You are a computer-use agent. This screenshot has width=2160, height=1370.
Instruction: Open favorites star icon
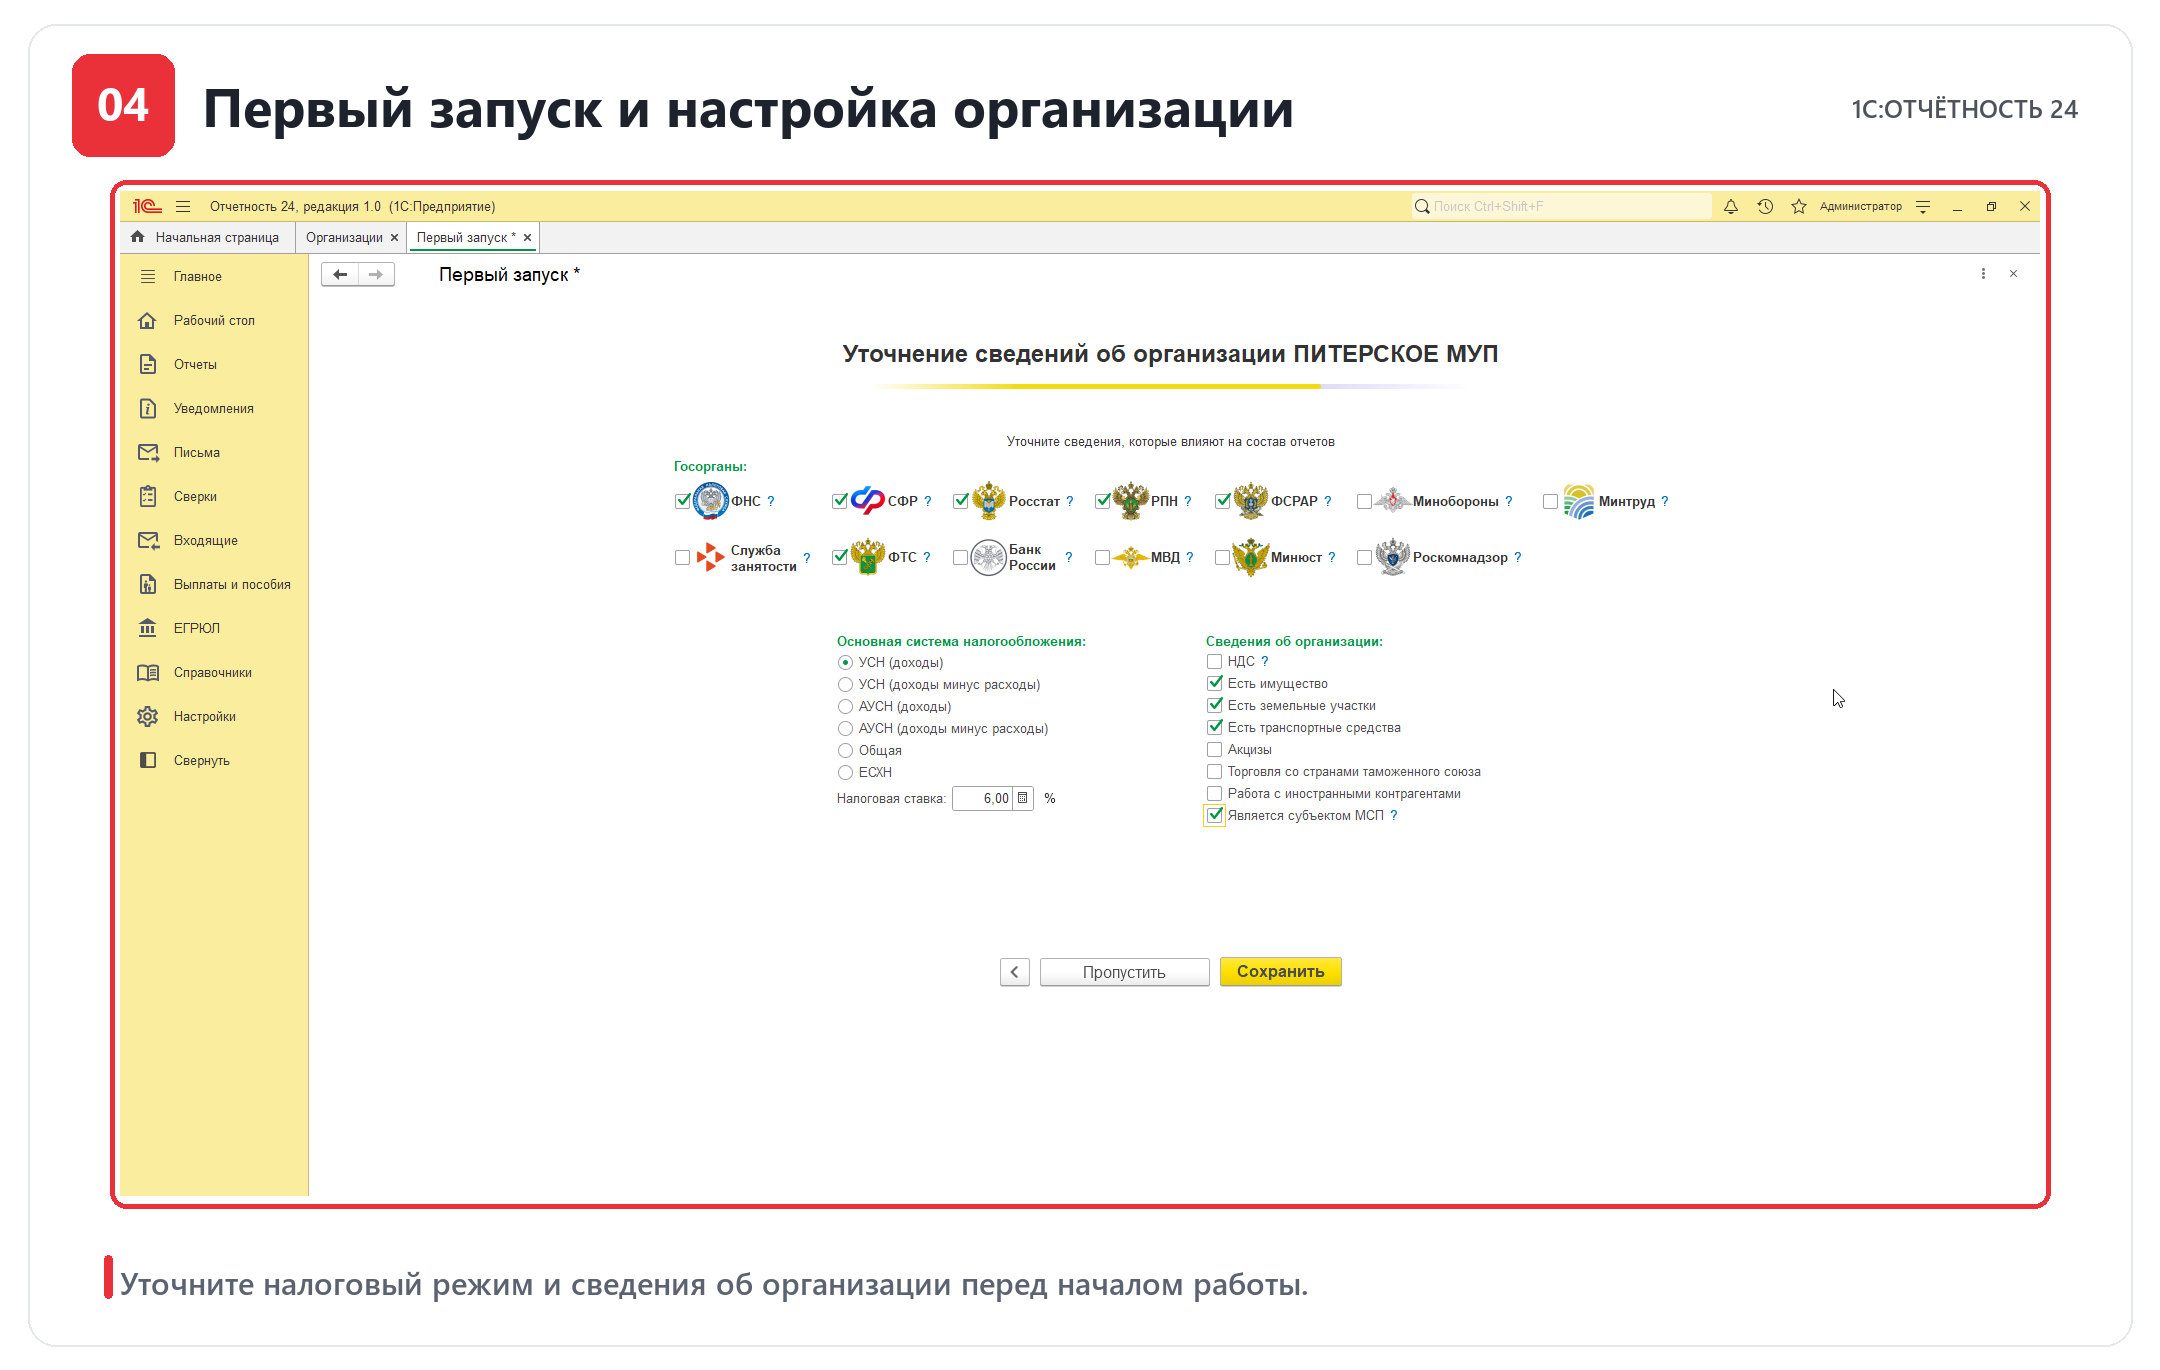1799,206
